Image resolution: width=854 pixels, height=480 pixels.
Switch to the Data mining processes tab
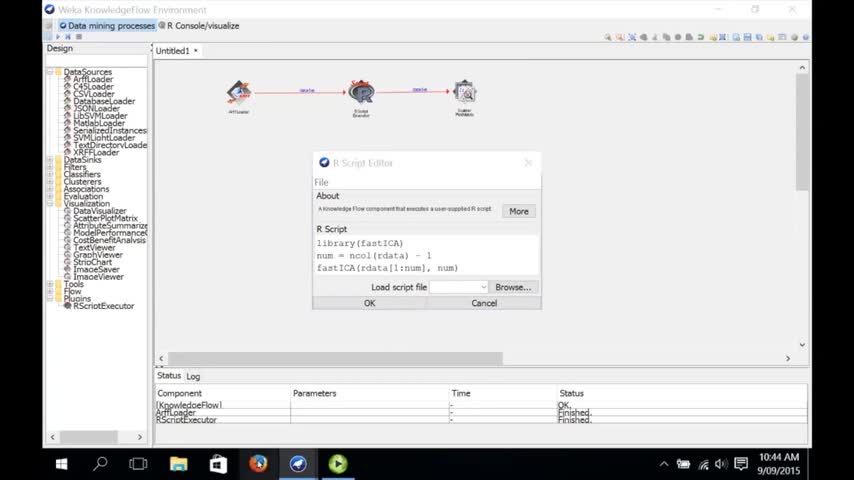[107, 26]
